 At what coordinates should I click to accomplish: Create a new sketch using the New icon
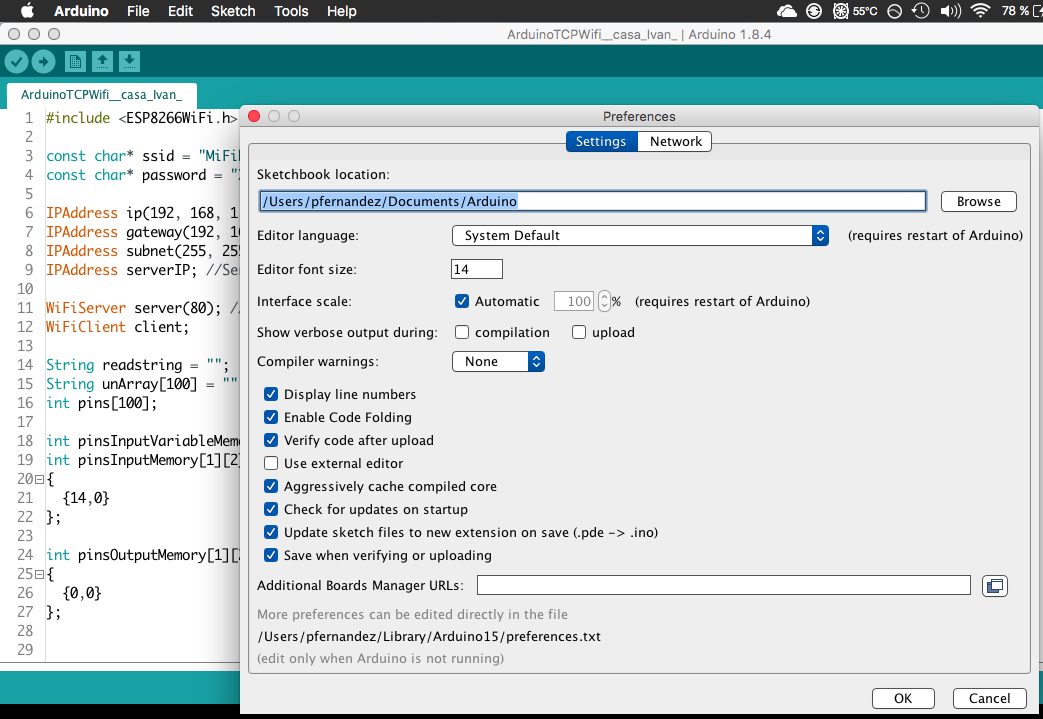click(75, 61)
